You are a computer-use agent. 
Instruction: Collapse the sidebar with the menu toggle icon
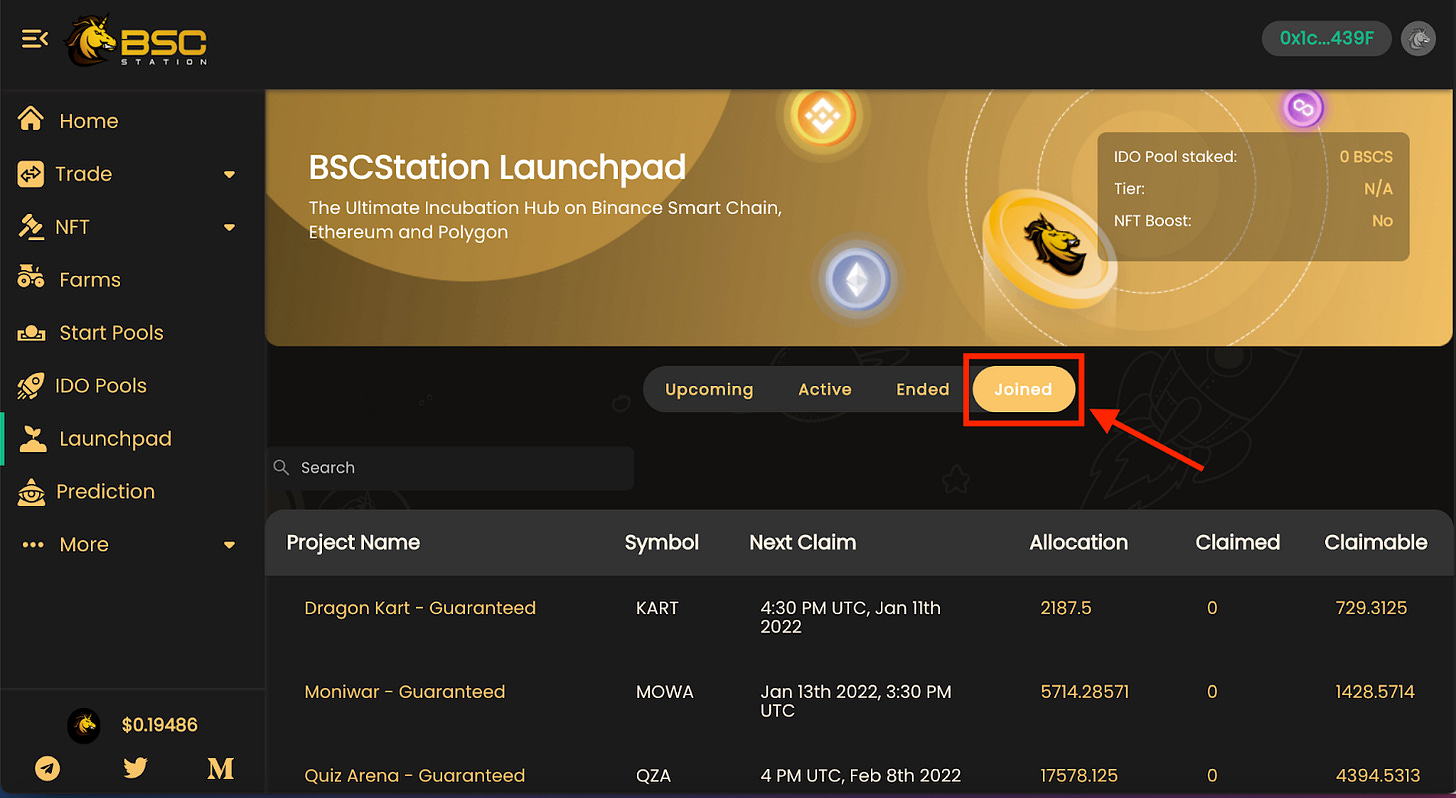coord(35,39)
